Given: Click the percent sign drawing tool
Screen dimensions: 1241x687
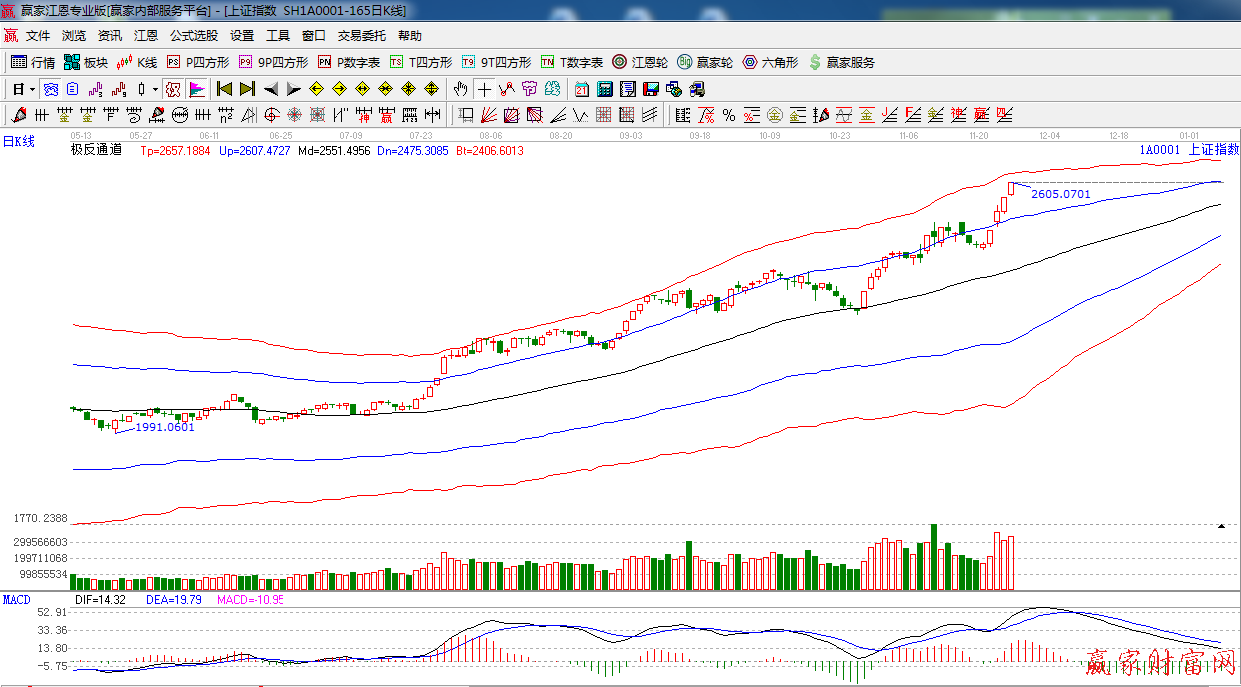Looking at the screenshot, I should (x=728, y=115).
